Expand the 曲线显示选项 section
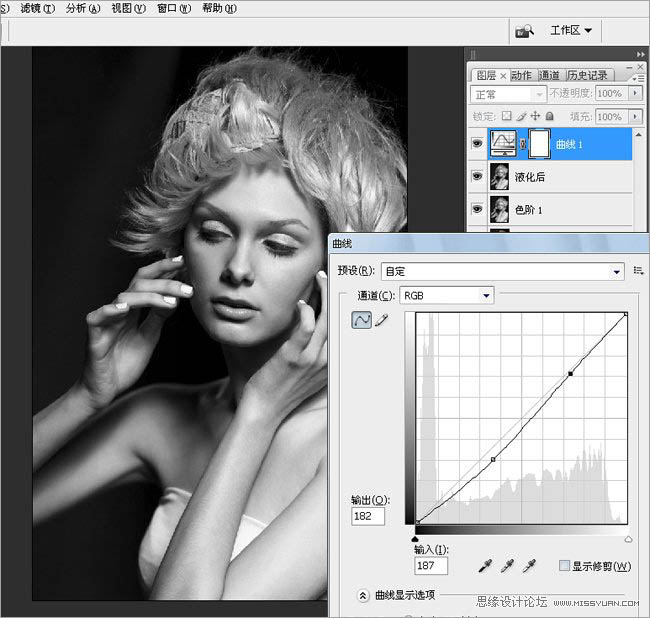650x618 pixels. tap(363, 596)
